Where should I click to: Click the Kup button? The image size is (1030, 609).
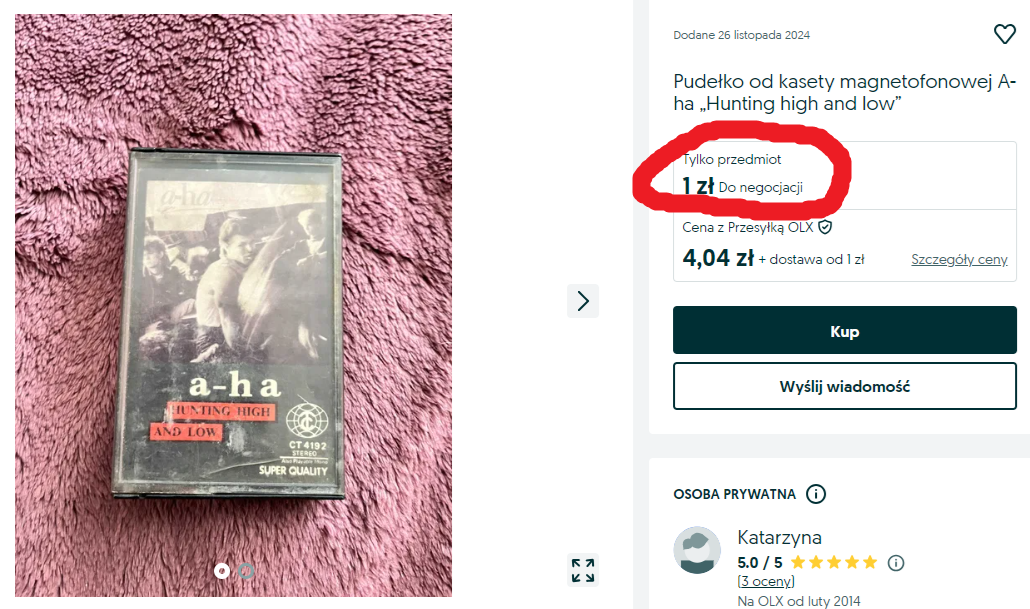tap(845, 330)
